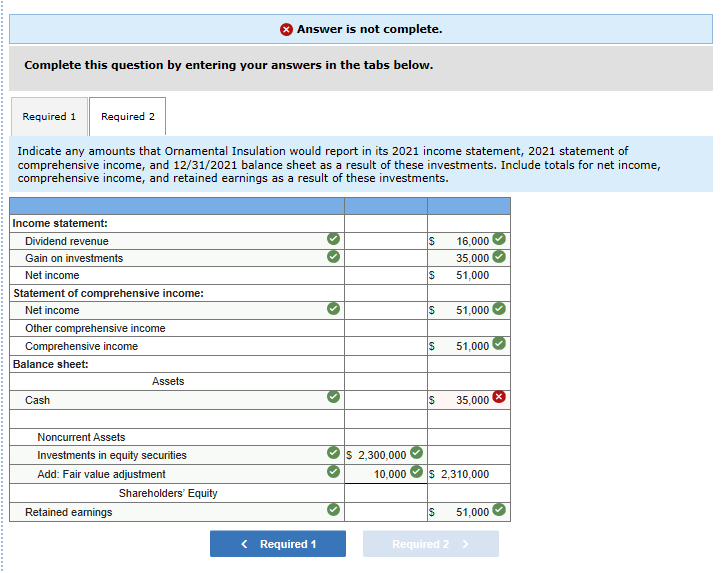This screenshot has height=573, width=727.
Task: Click the Retained earnings label cell
Action: pyautogui.click(x=177, y=512)
